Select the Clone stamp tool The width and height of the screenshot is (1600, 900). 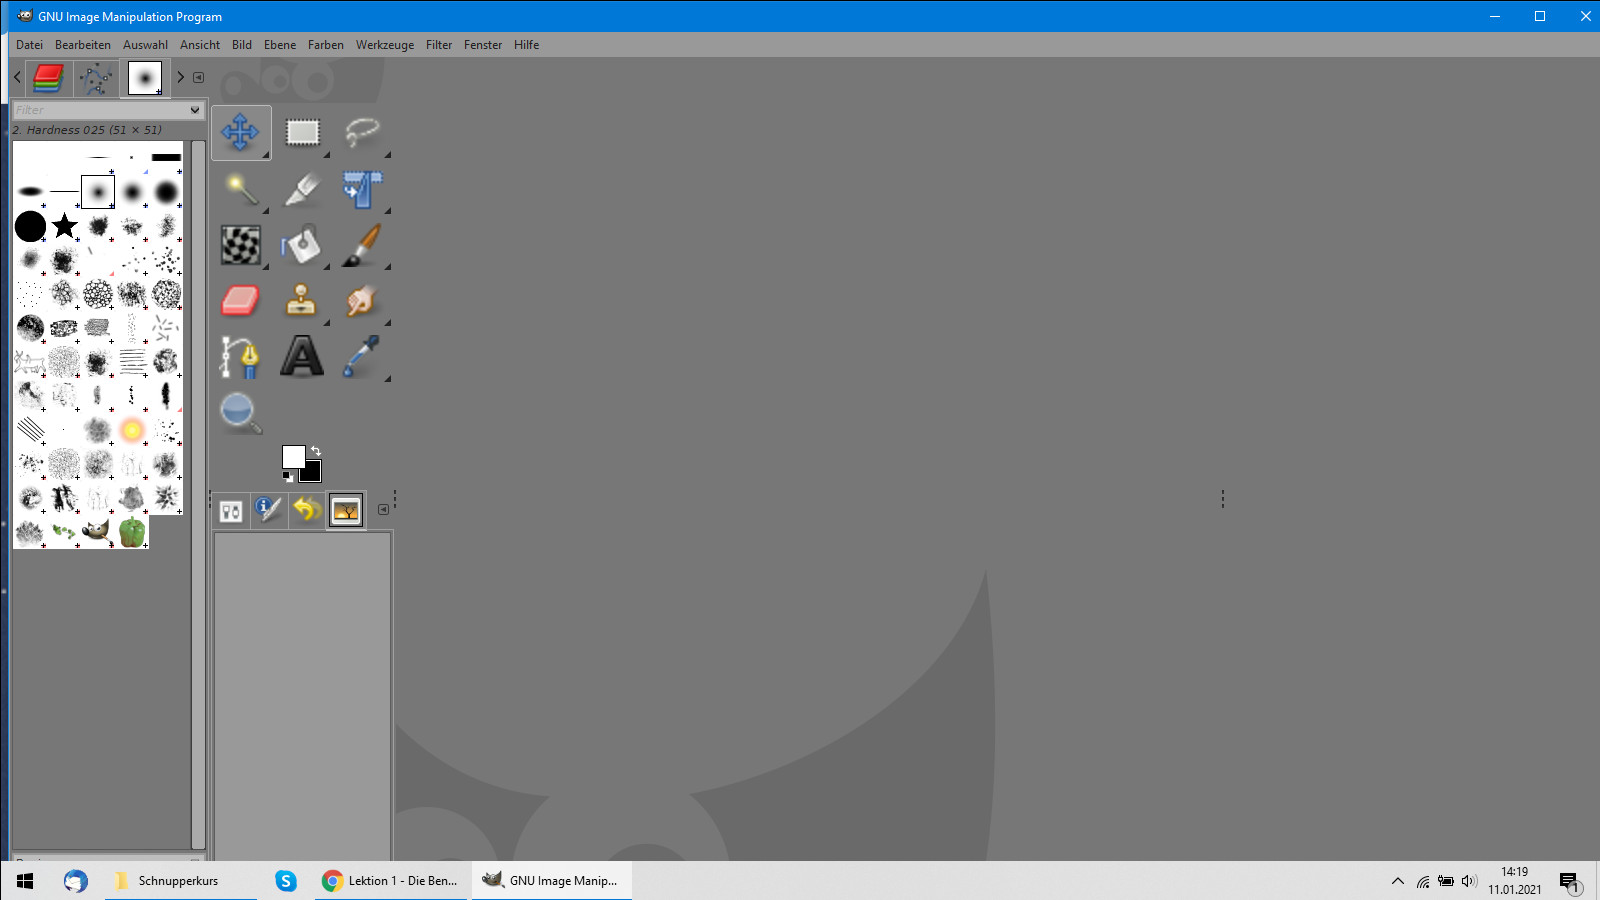point(302,300)
